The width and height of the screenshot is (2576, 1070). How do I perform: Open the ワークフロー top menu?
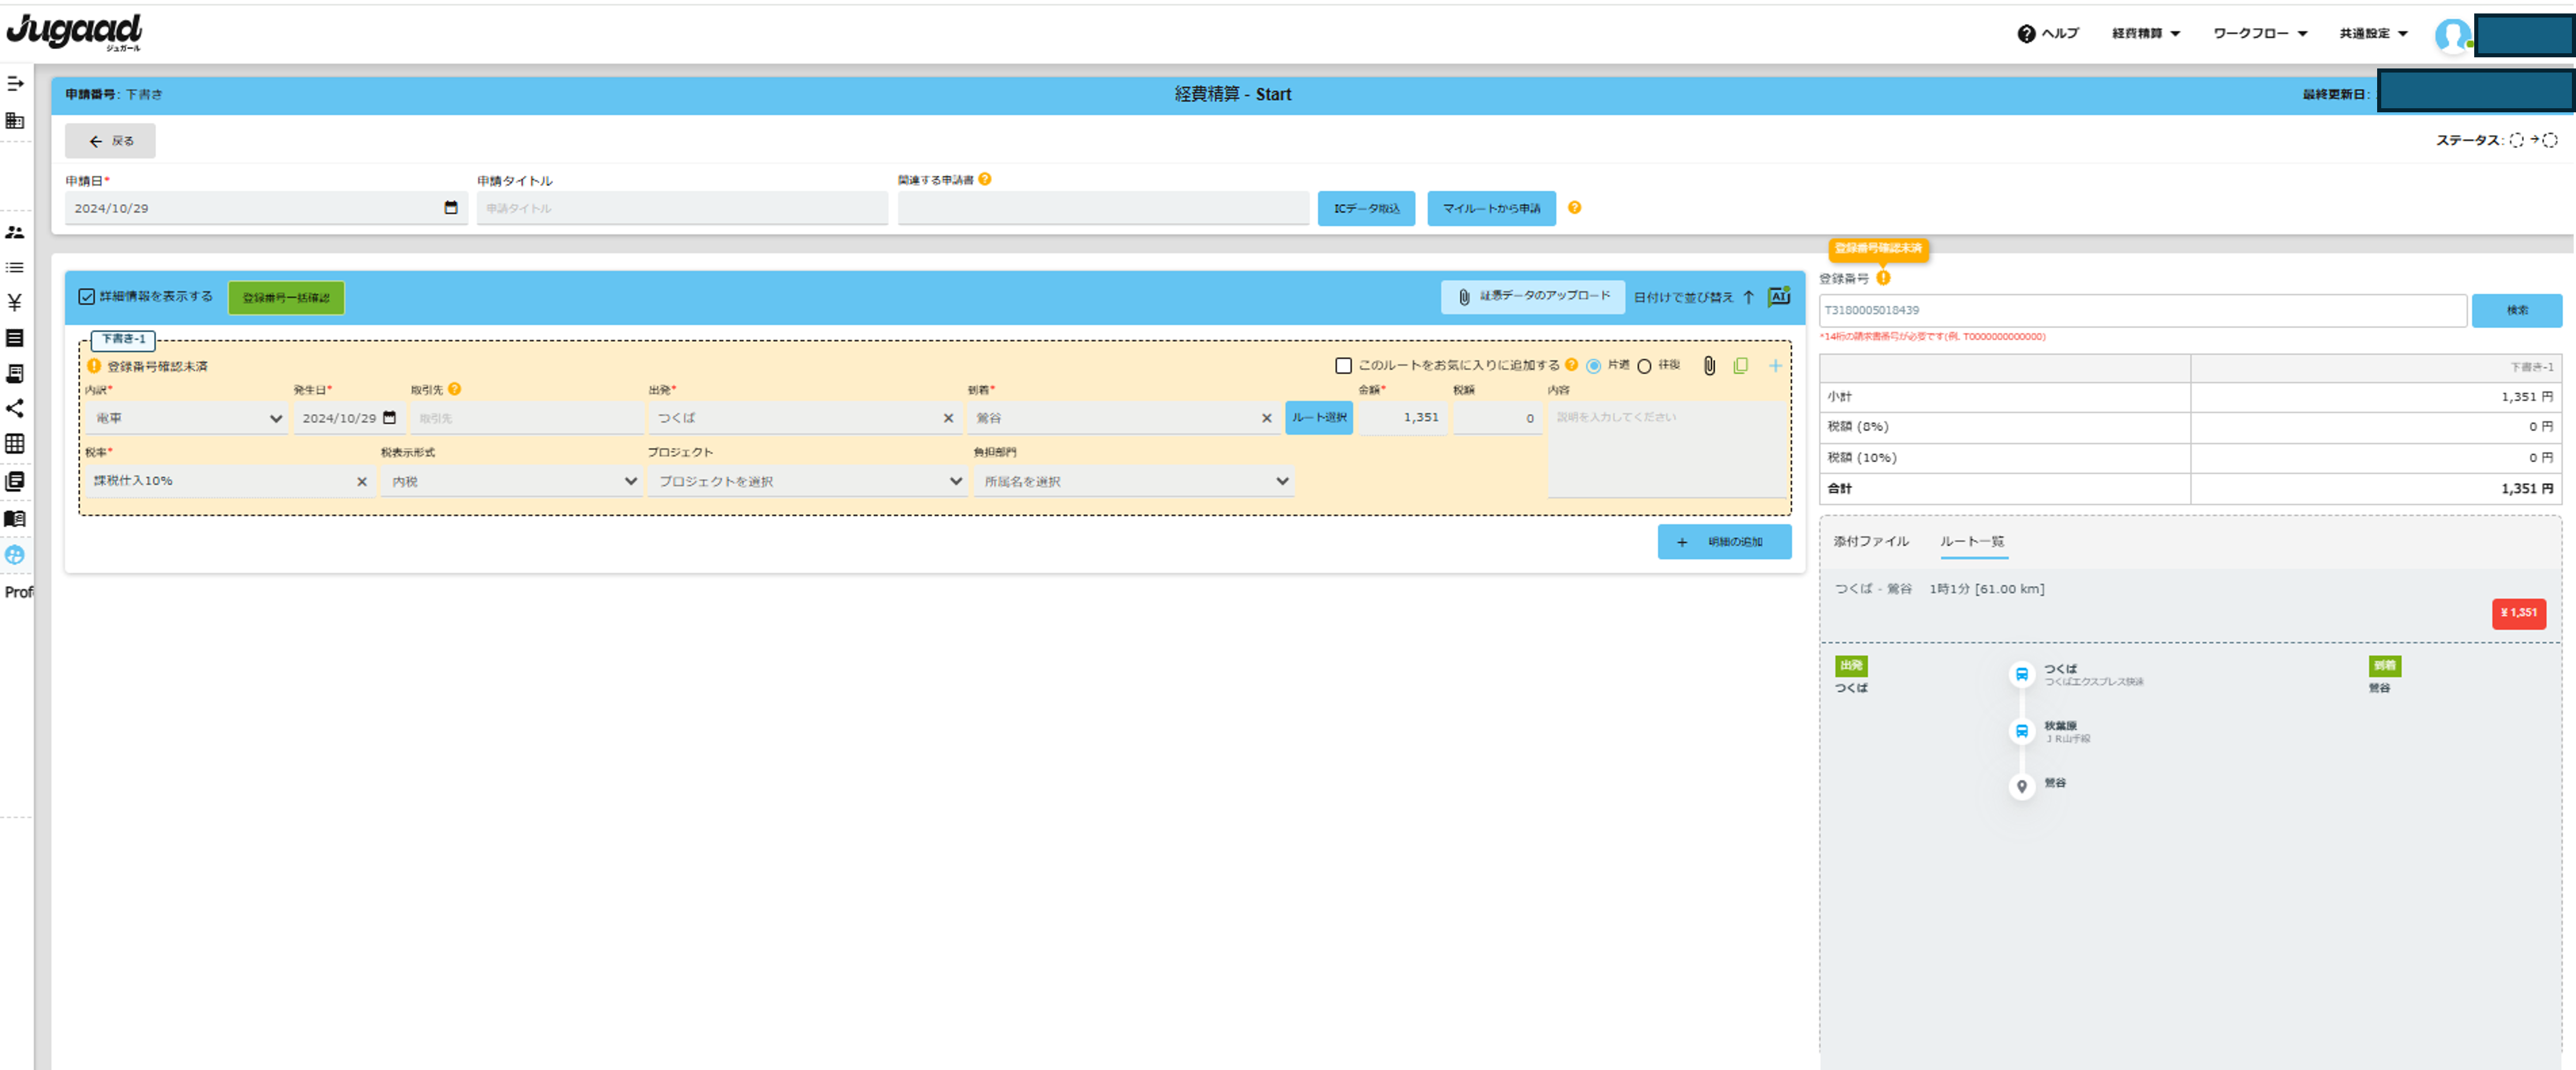(x=2260, y=34)
